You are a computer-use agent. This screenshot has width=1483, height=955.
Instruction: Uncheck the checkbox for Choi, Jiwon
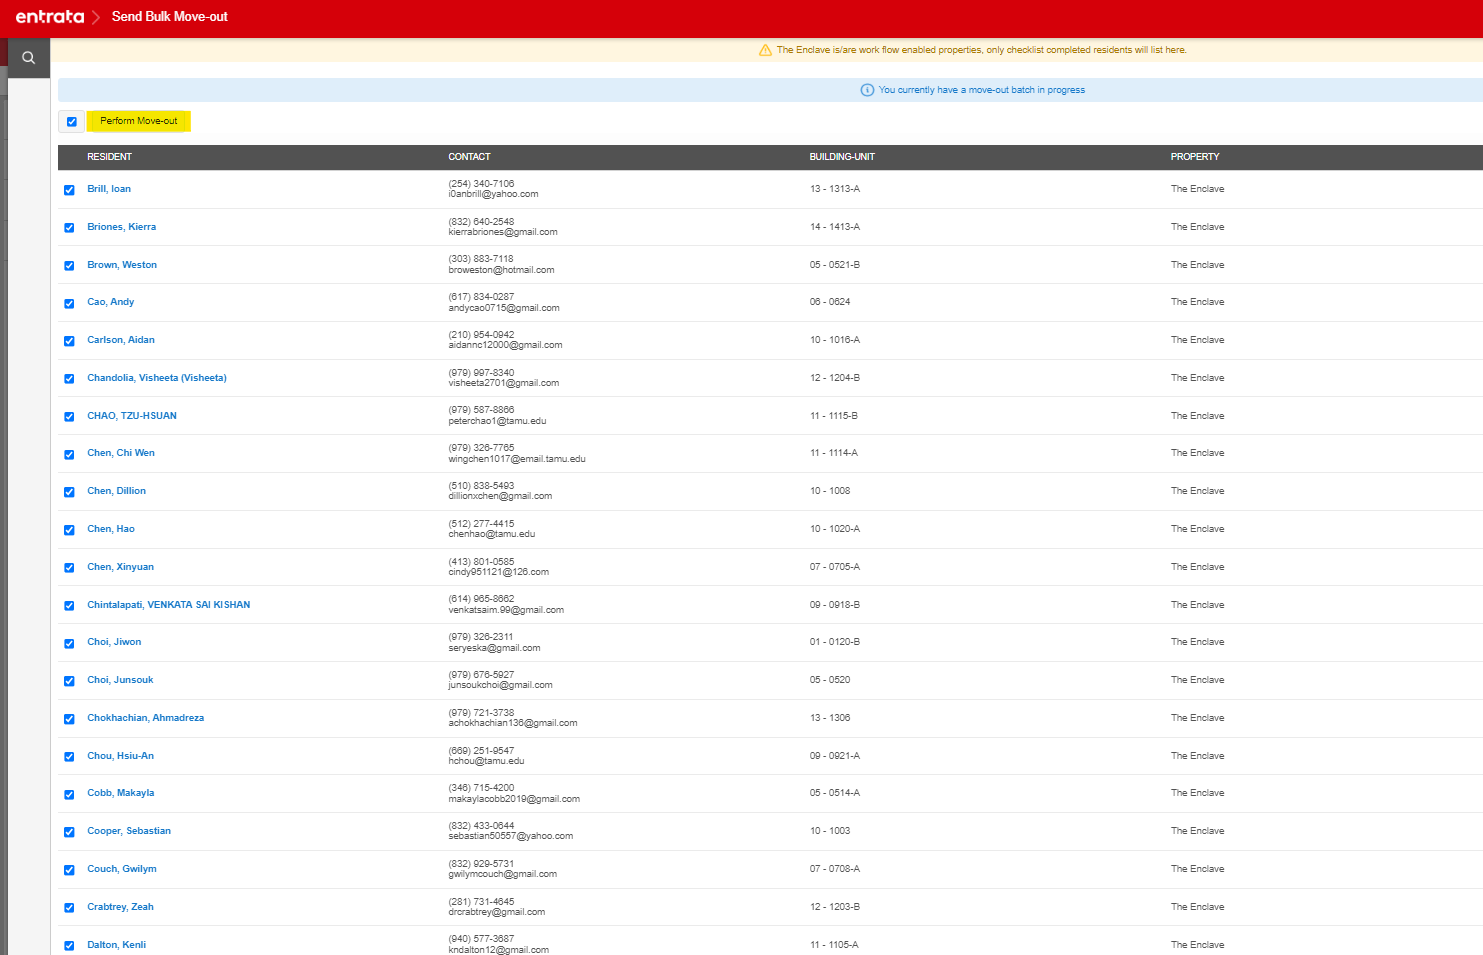pyautogui.click(x=69, y=643)
